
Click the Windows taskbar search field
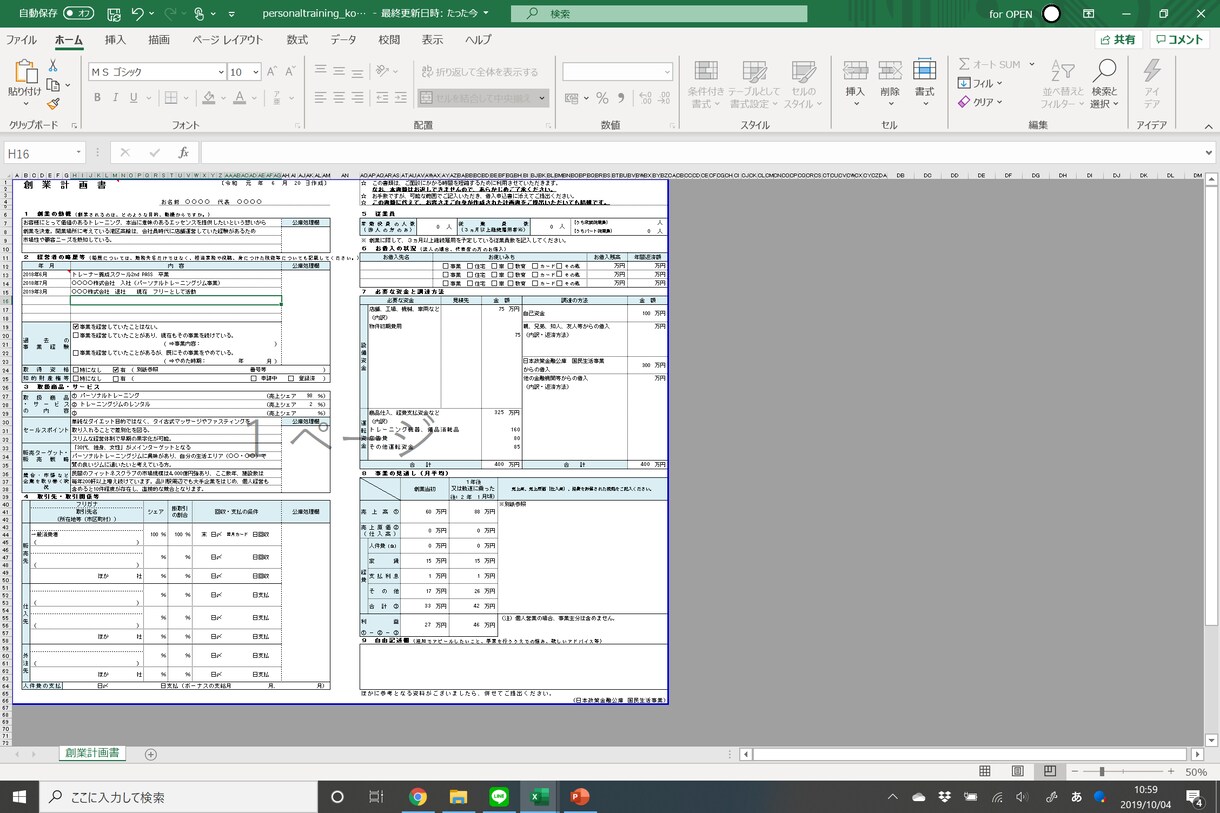point(178,797)
